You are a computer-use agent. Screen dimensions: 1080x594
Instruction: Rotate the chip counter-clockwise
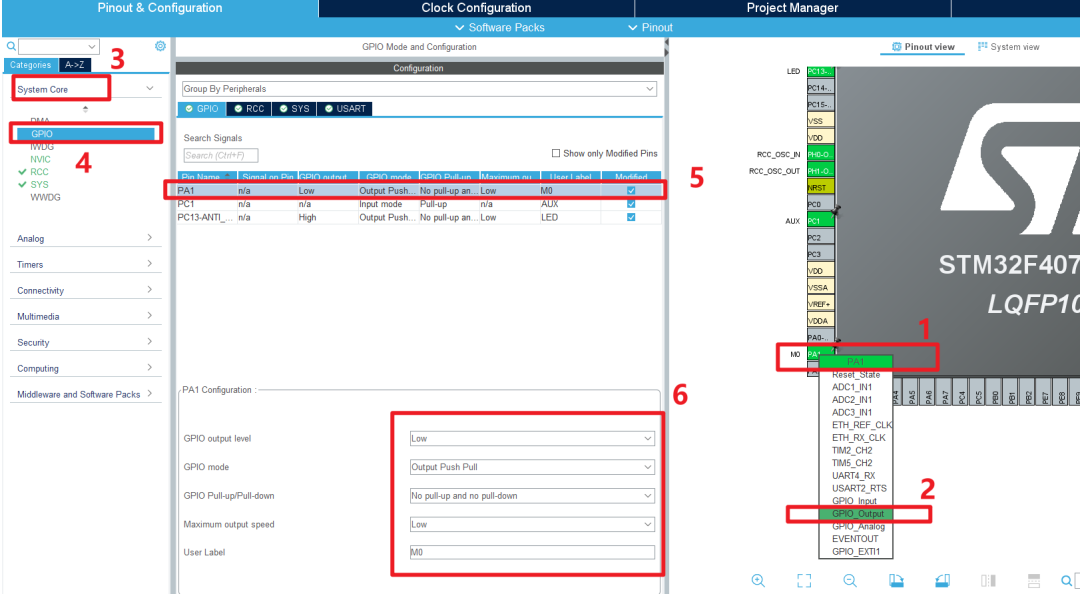click(x=942, y=580)
